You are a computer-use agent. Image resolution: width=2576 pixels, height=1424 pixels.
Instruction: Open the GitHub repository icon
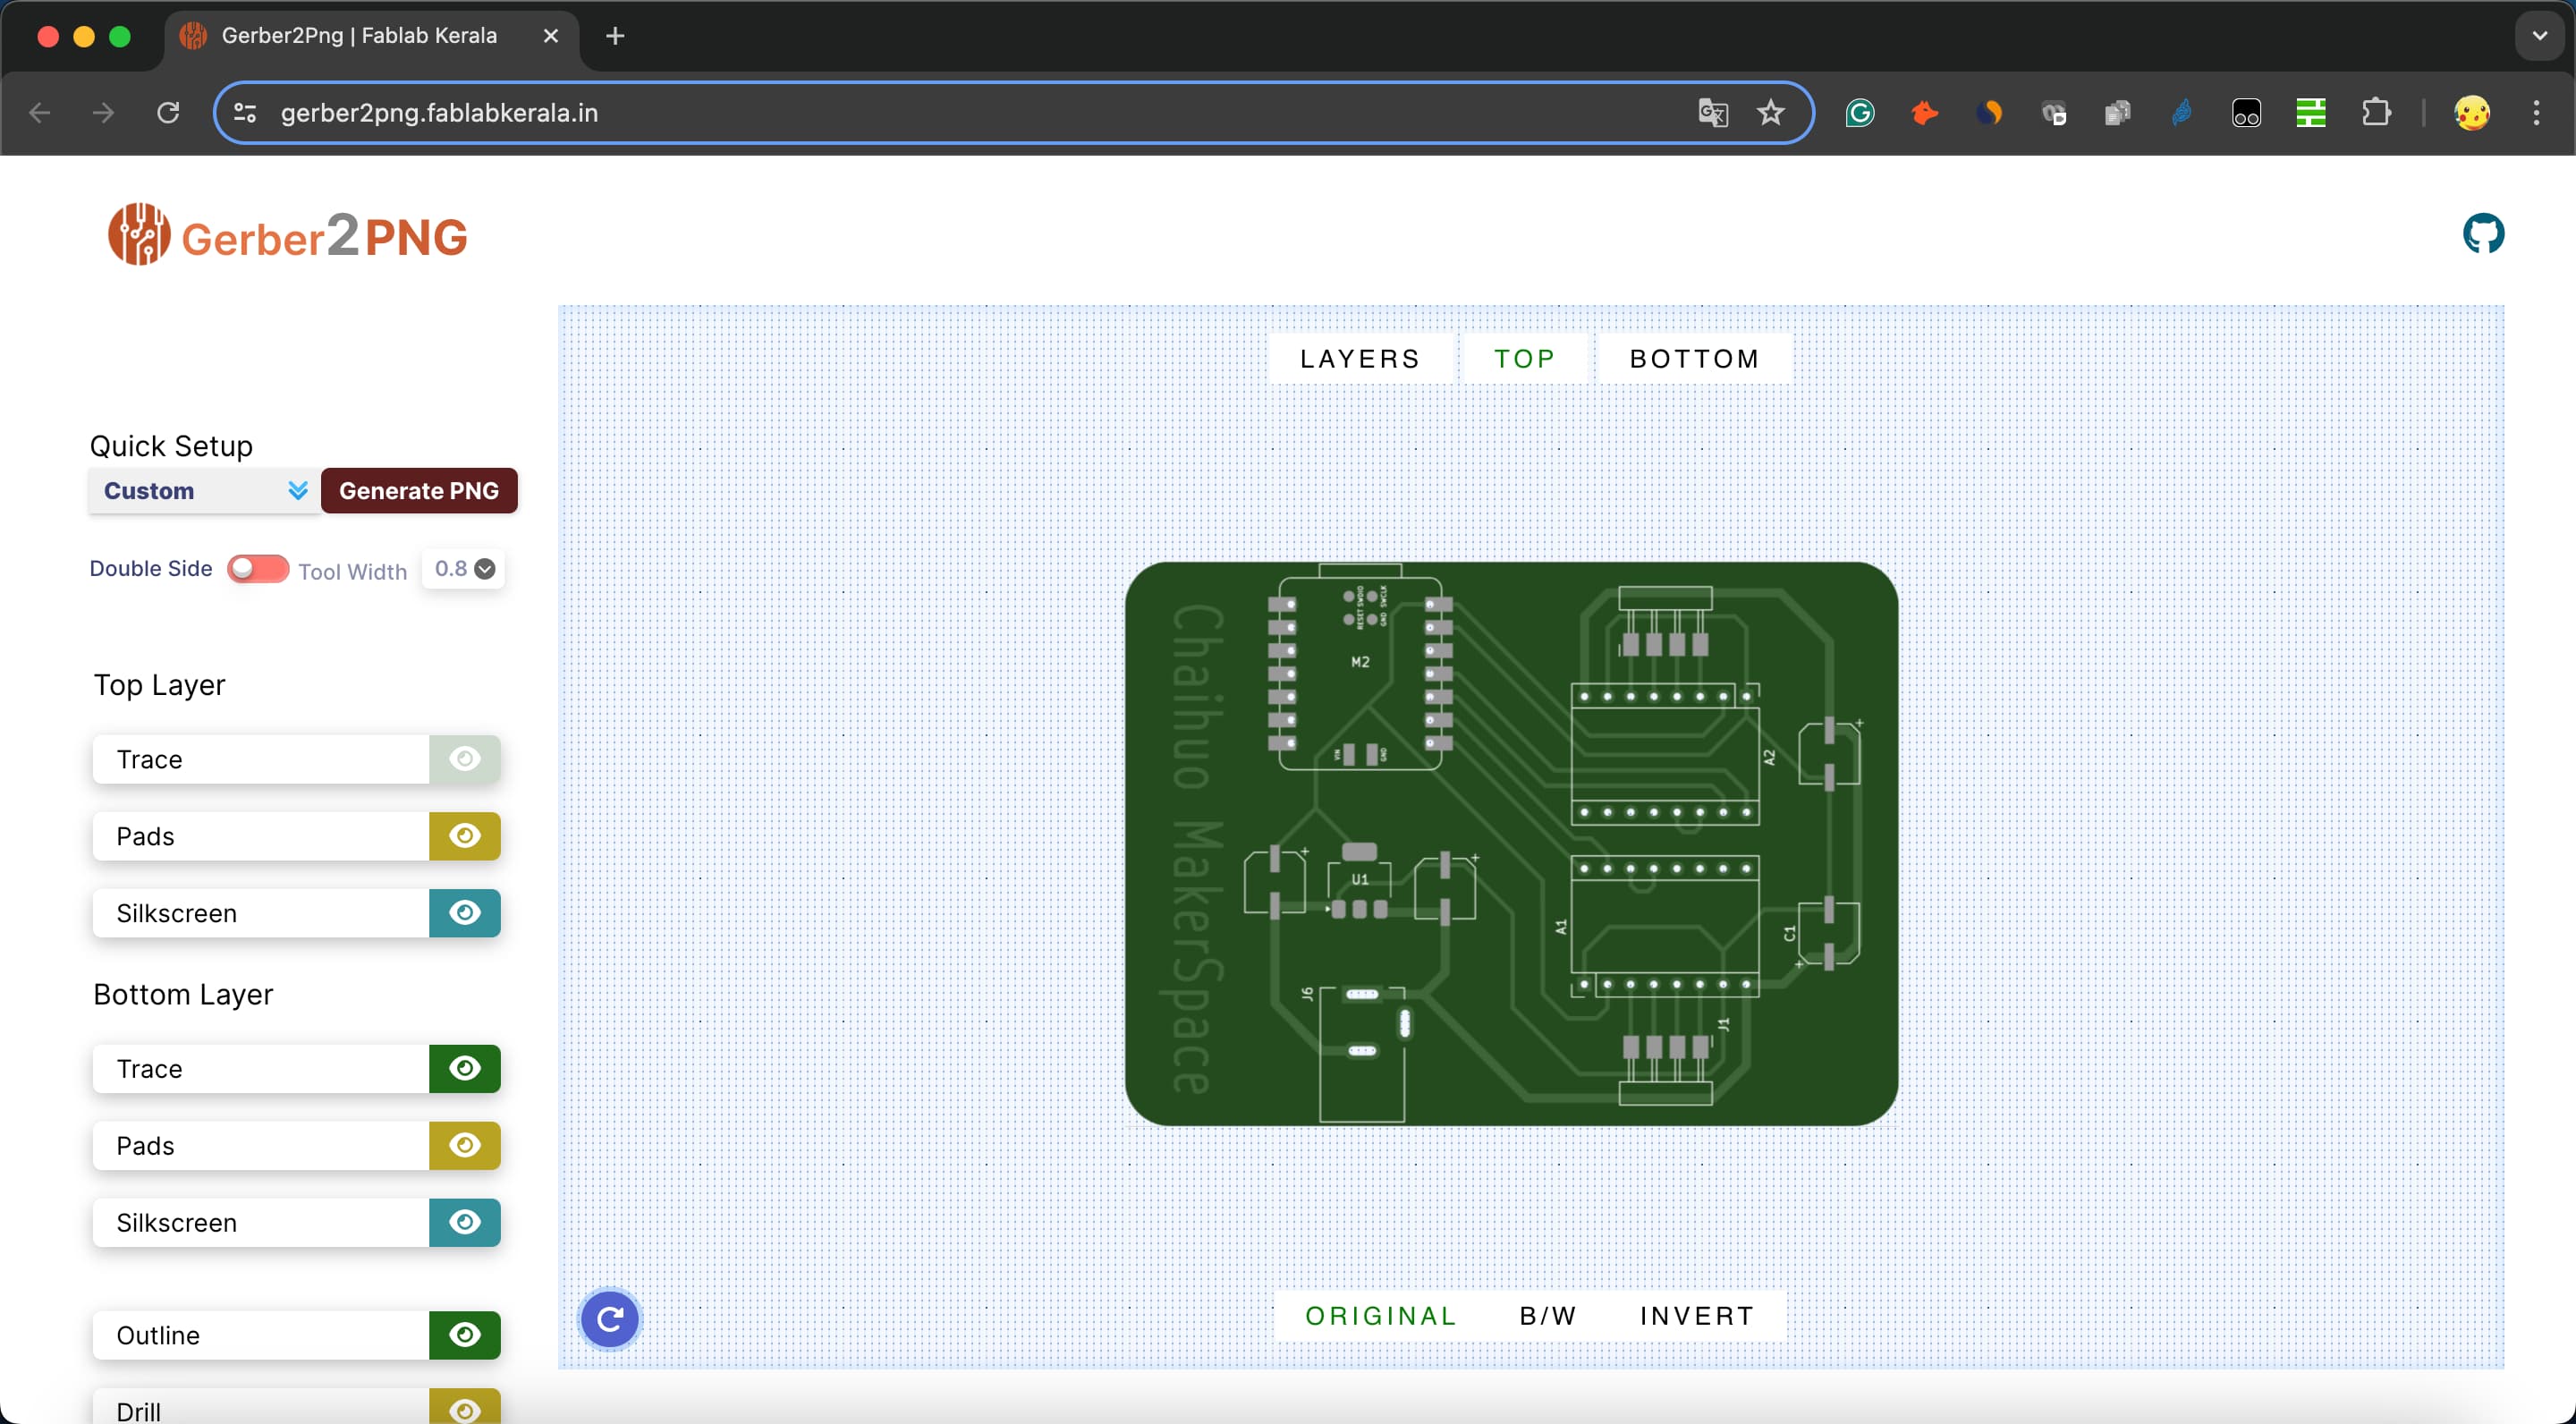pos(2482,233)
